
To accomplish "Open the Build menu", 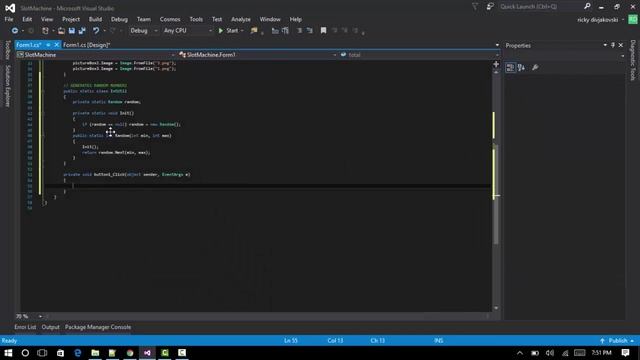I will [x=95, y=19].
